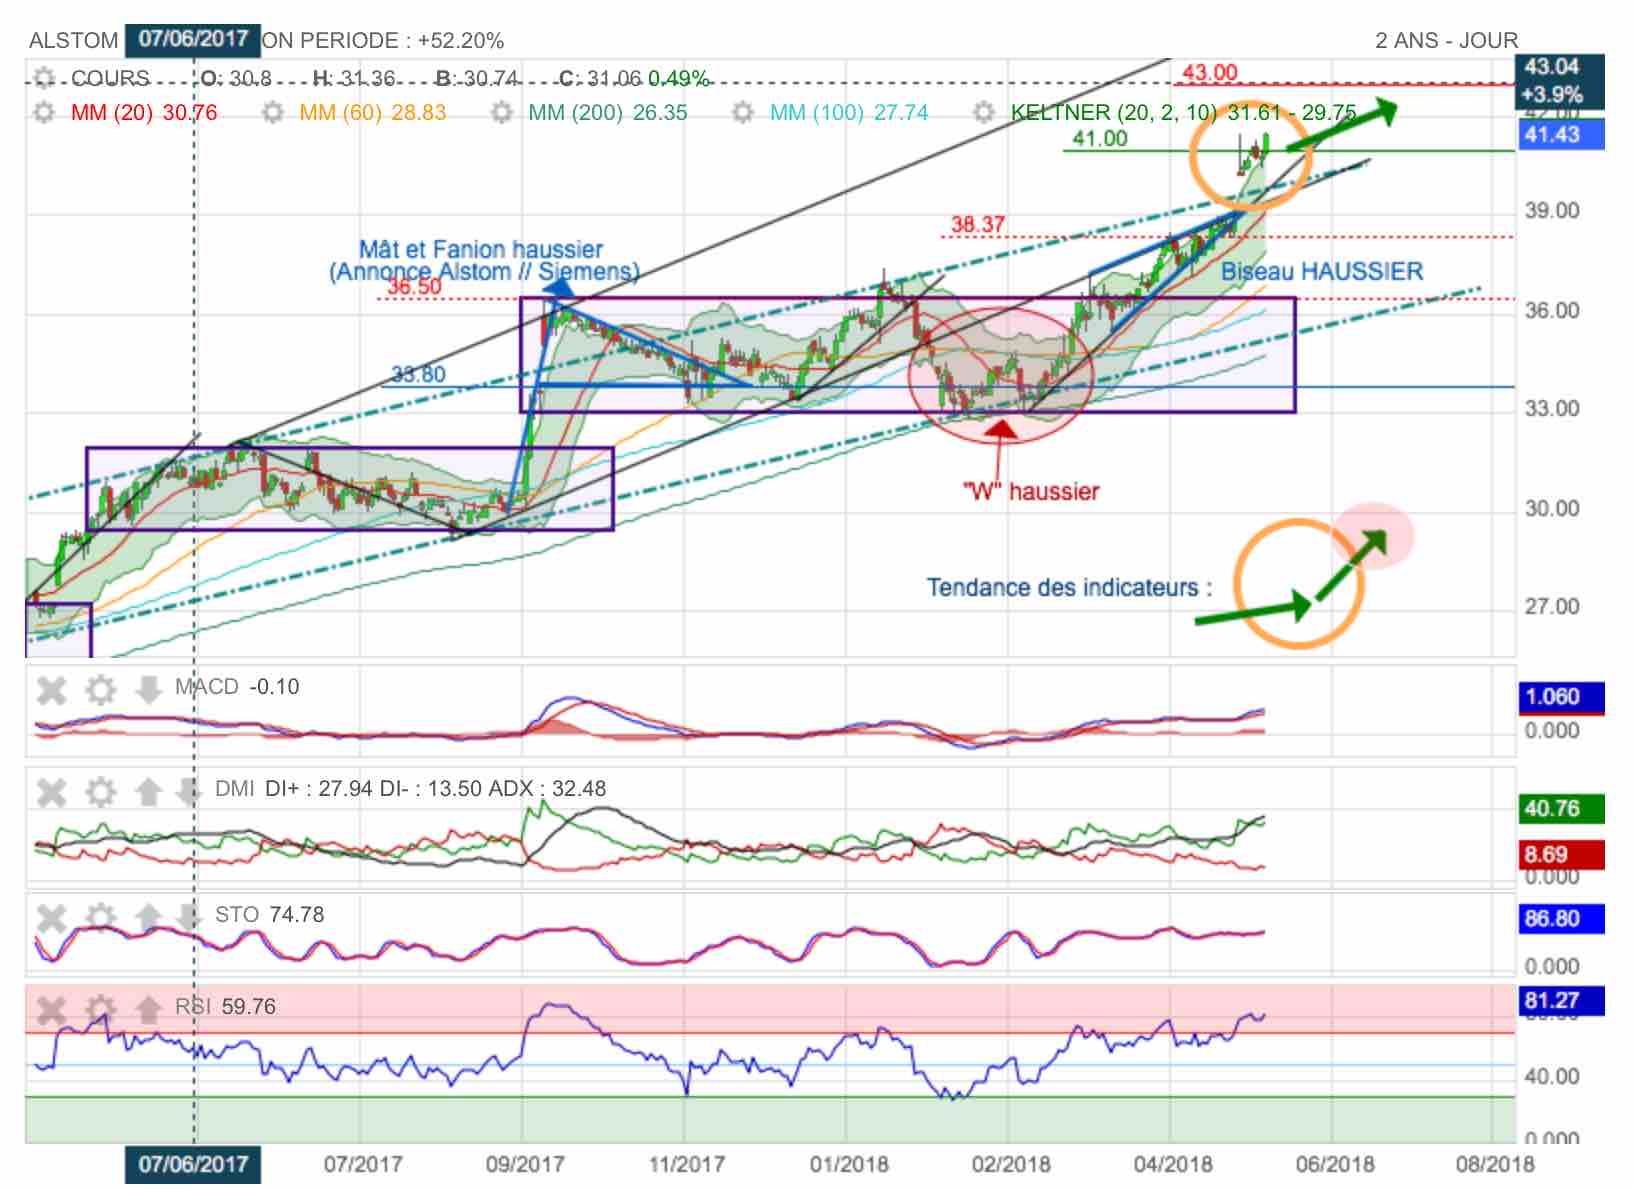The image size is (1634, 1190).
Task: Open settings gear for MM (60)
Action: 272,112
